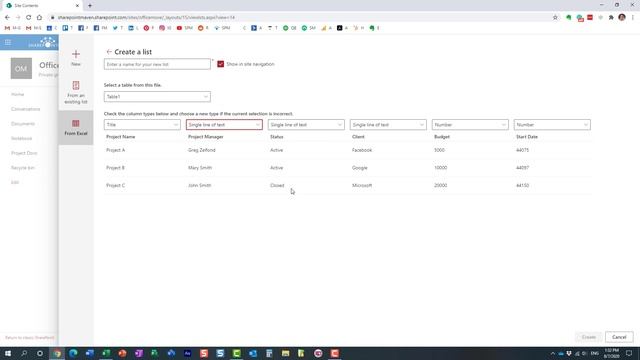Close the Site Contents browser tab

(77, 6)
